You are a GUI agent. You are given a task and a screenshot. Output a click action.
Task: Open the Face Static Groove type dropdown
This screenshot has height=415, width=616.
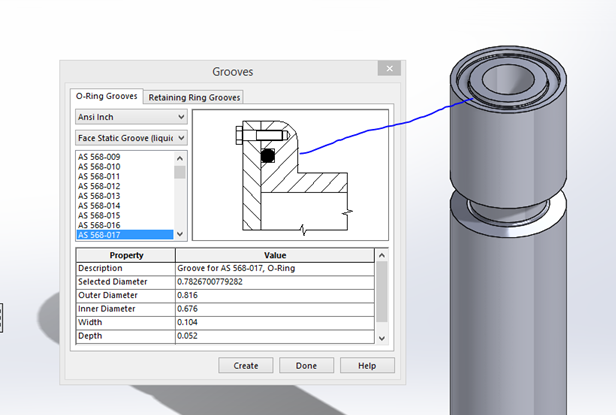click(x=131, y=138)
